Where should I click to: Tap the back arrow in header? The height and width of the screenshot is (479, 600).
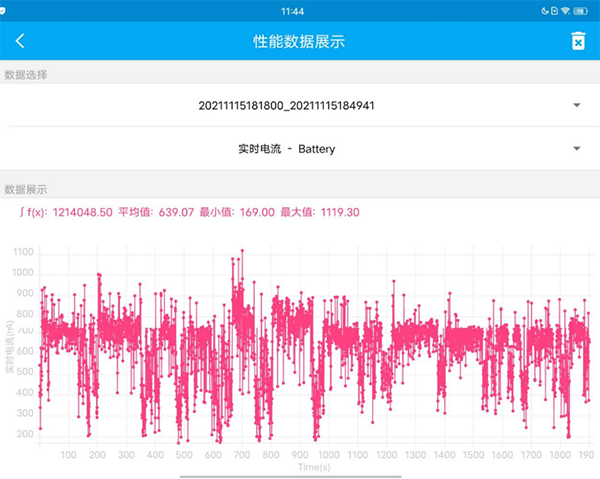coord(20,41)
